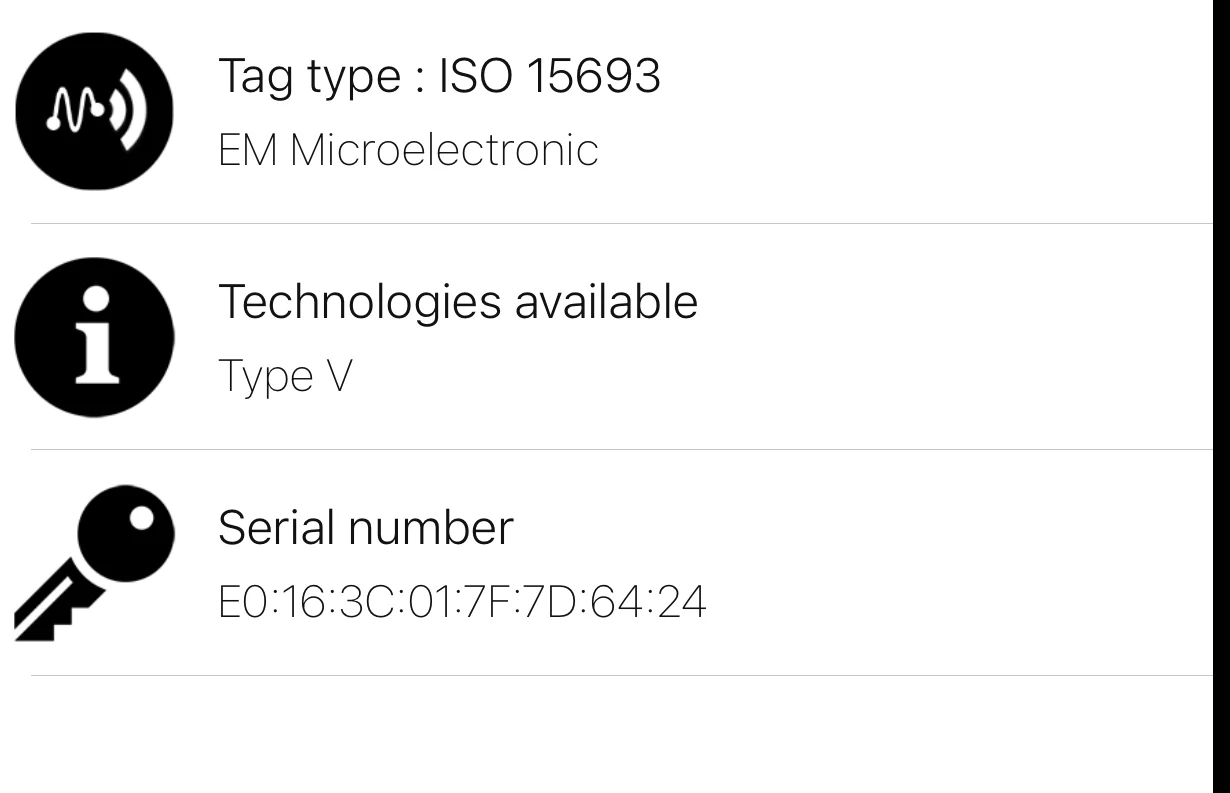Click the notched blade of the key icon
1230x793 pixels.
(x=52, y=607)
